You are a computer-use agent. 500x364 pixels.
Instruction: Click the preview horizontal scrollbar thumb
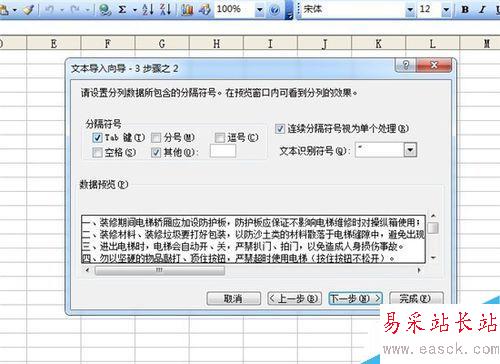(x=159, y=270)
